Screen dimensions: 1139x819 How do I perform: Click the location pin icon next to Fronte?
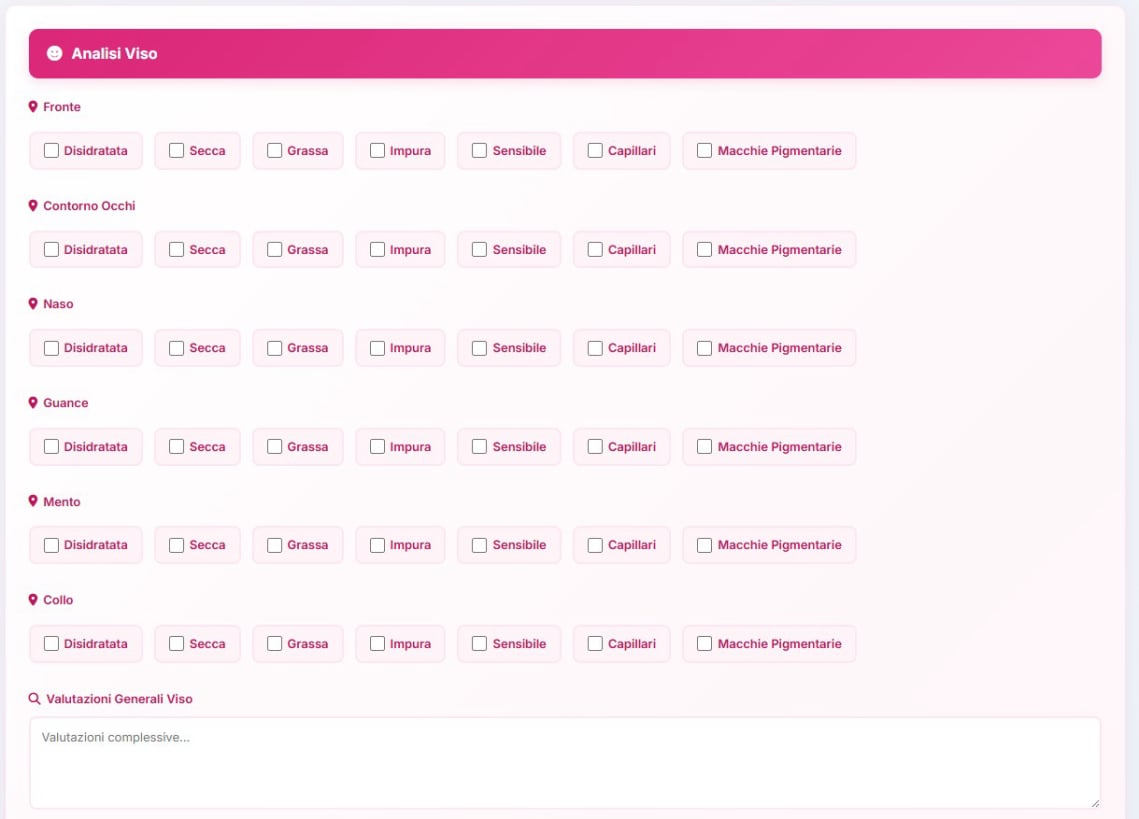click(33, 107)
